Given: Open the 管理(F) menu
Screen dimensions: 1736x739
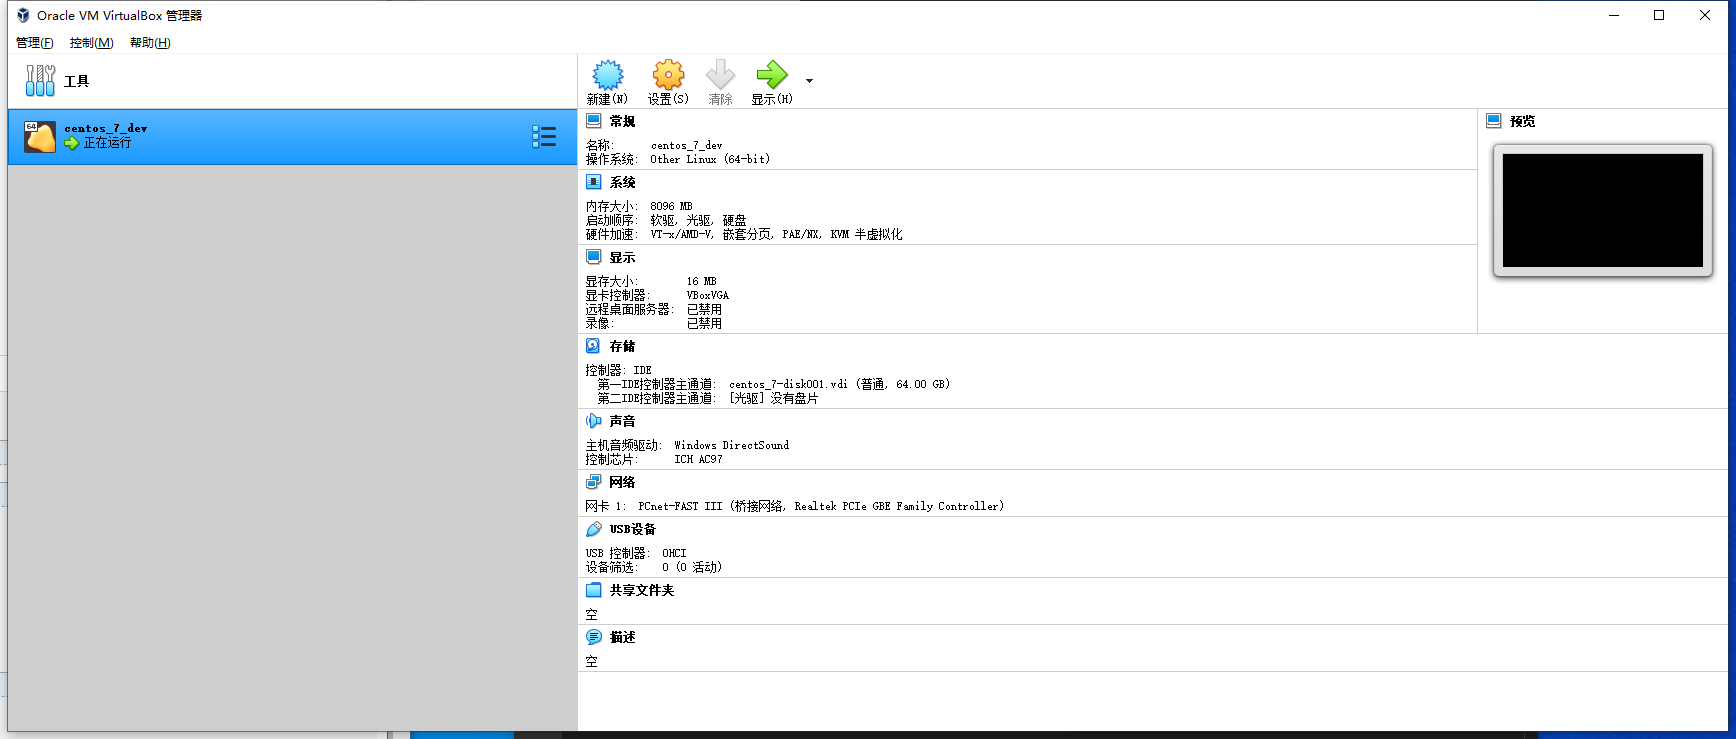Looking at the screenshot, I should pos(35,43).
